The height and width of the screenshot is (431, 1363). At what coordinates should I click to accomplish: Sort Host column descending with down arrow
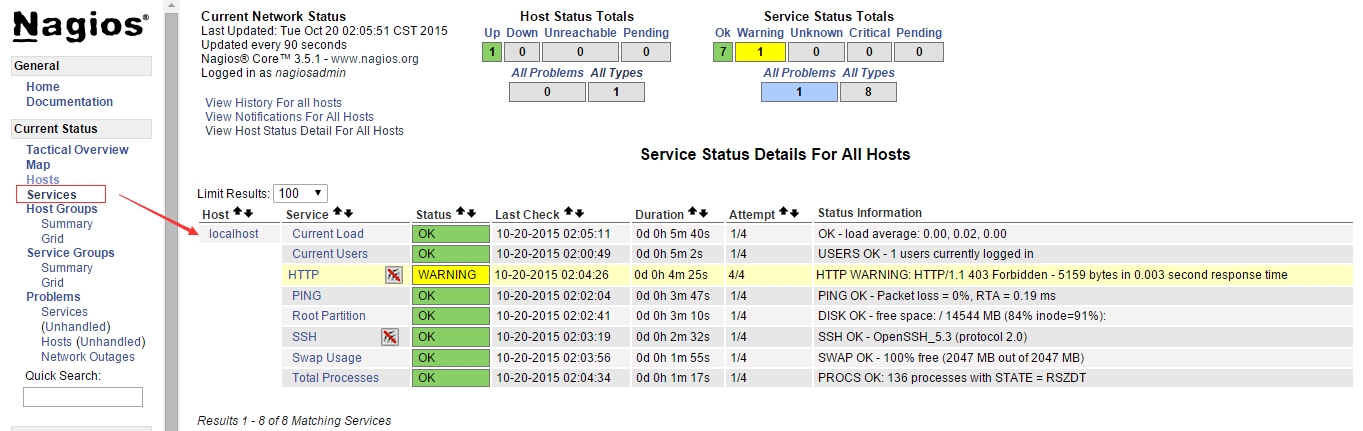[x=248, y=214]
